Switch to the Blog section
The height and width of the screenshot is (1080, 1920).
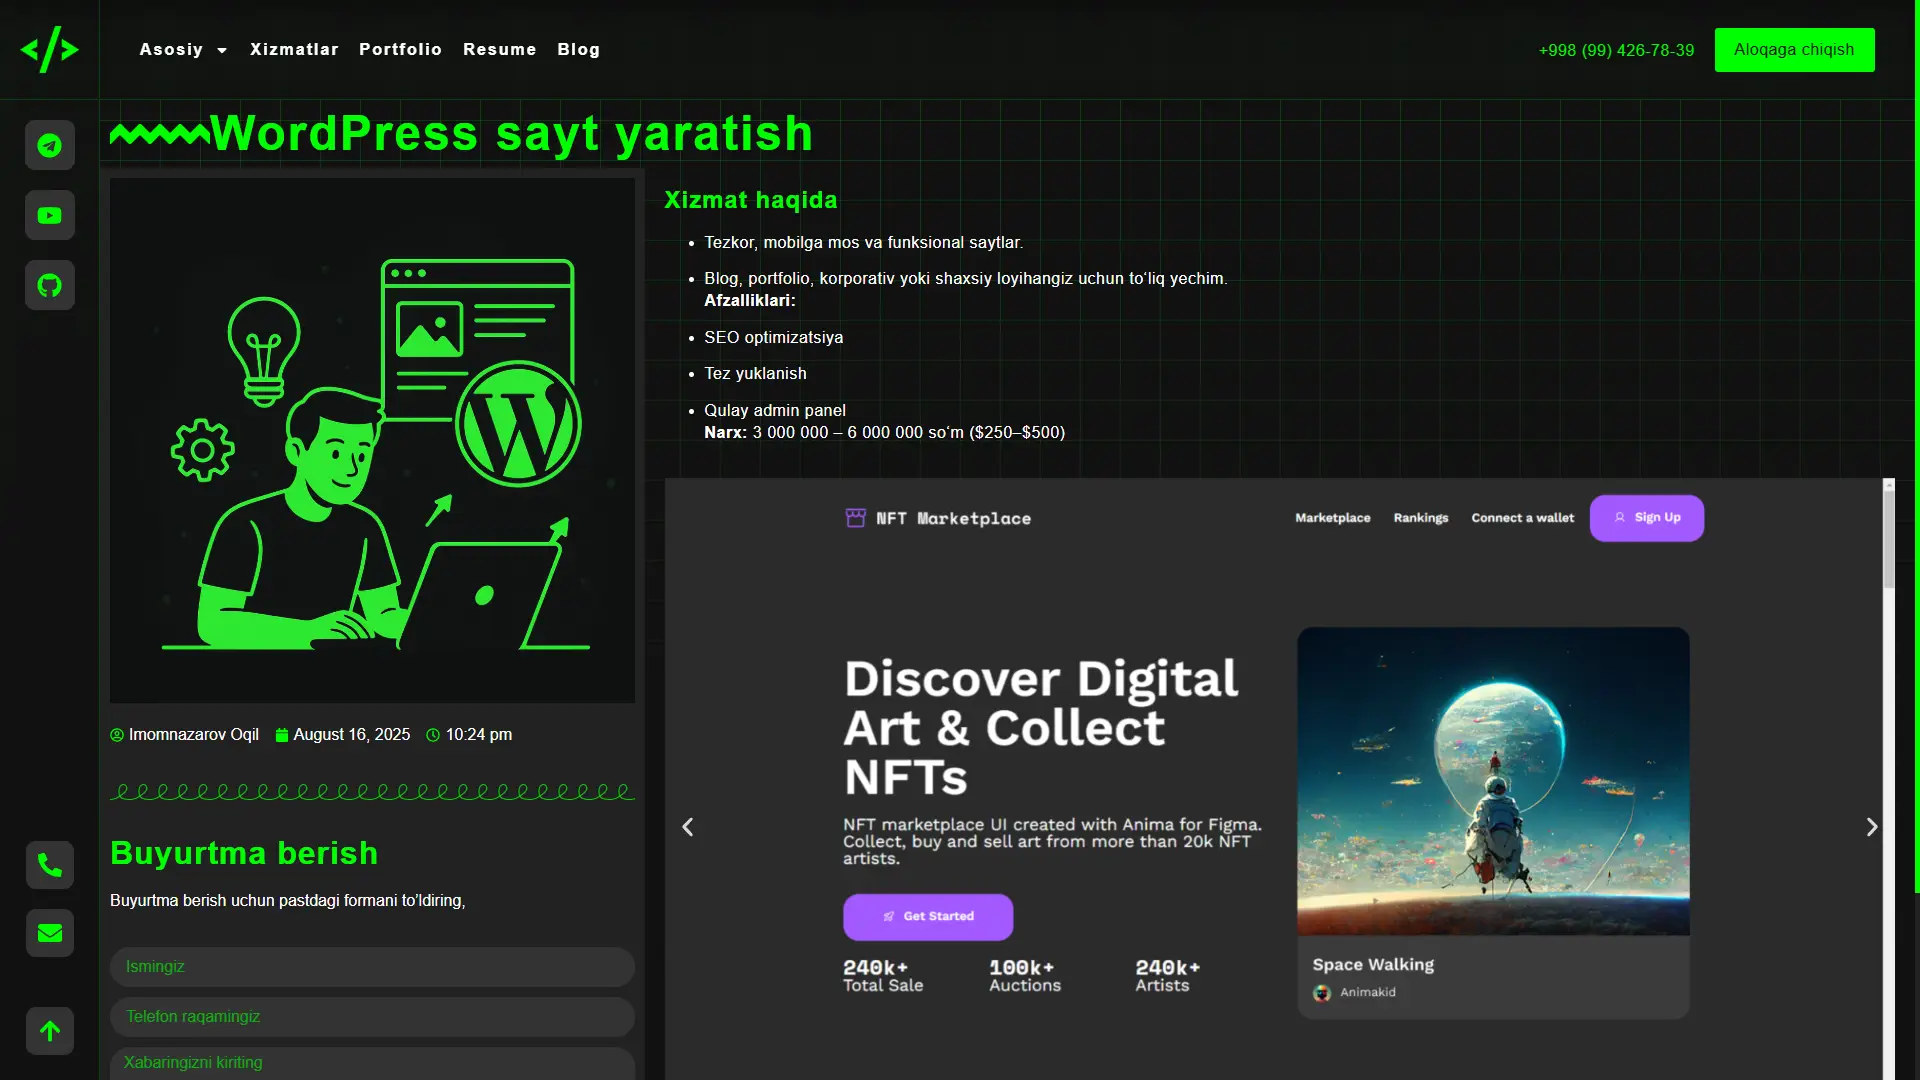(578, 49)
